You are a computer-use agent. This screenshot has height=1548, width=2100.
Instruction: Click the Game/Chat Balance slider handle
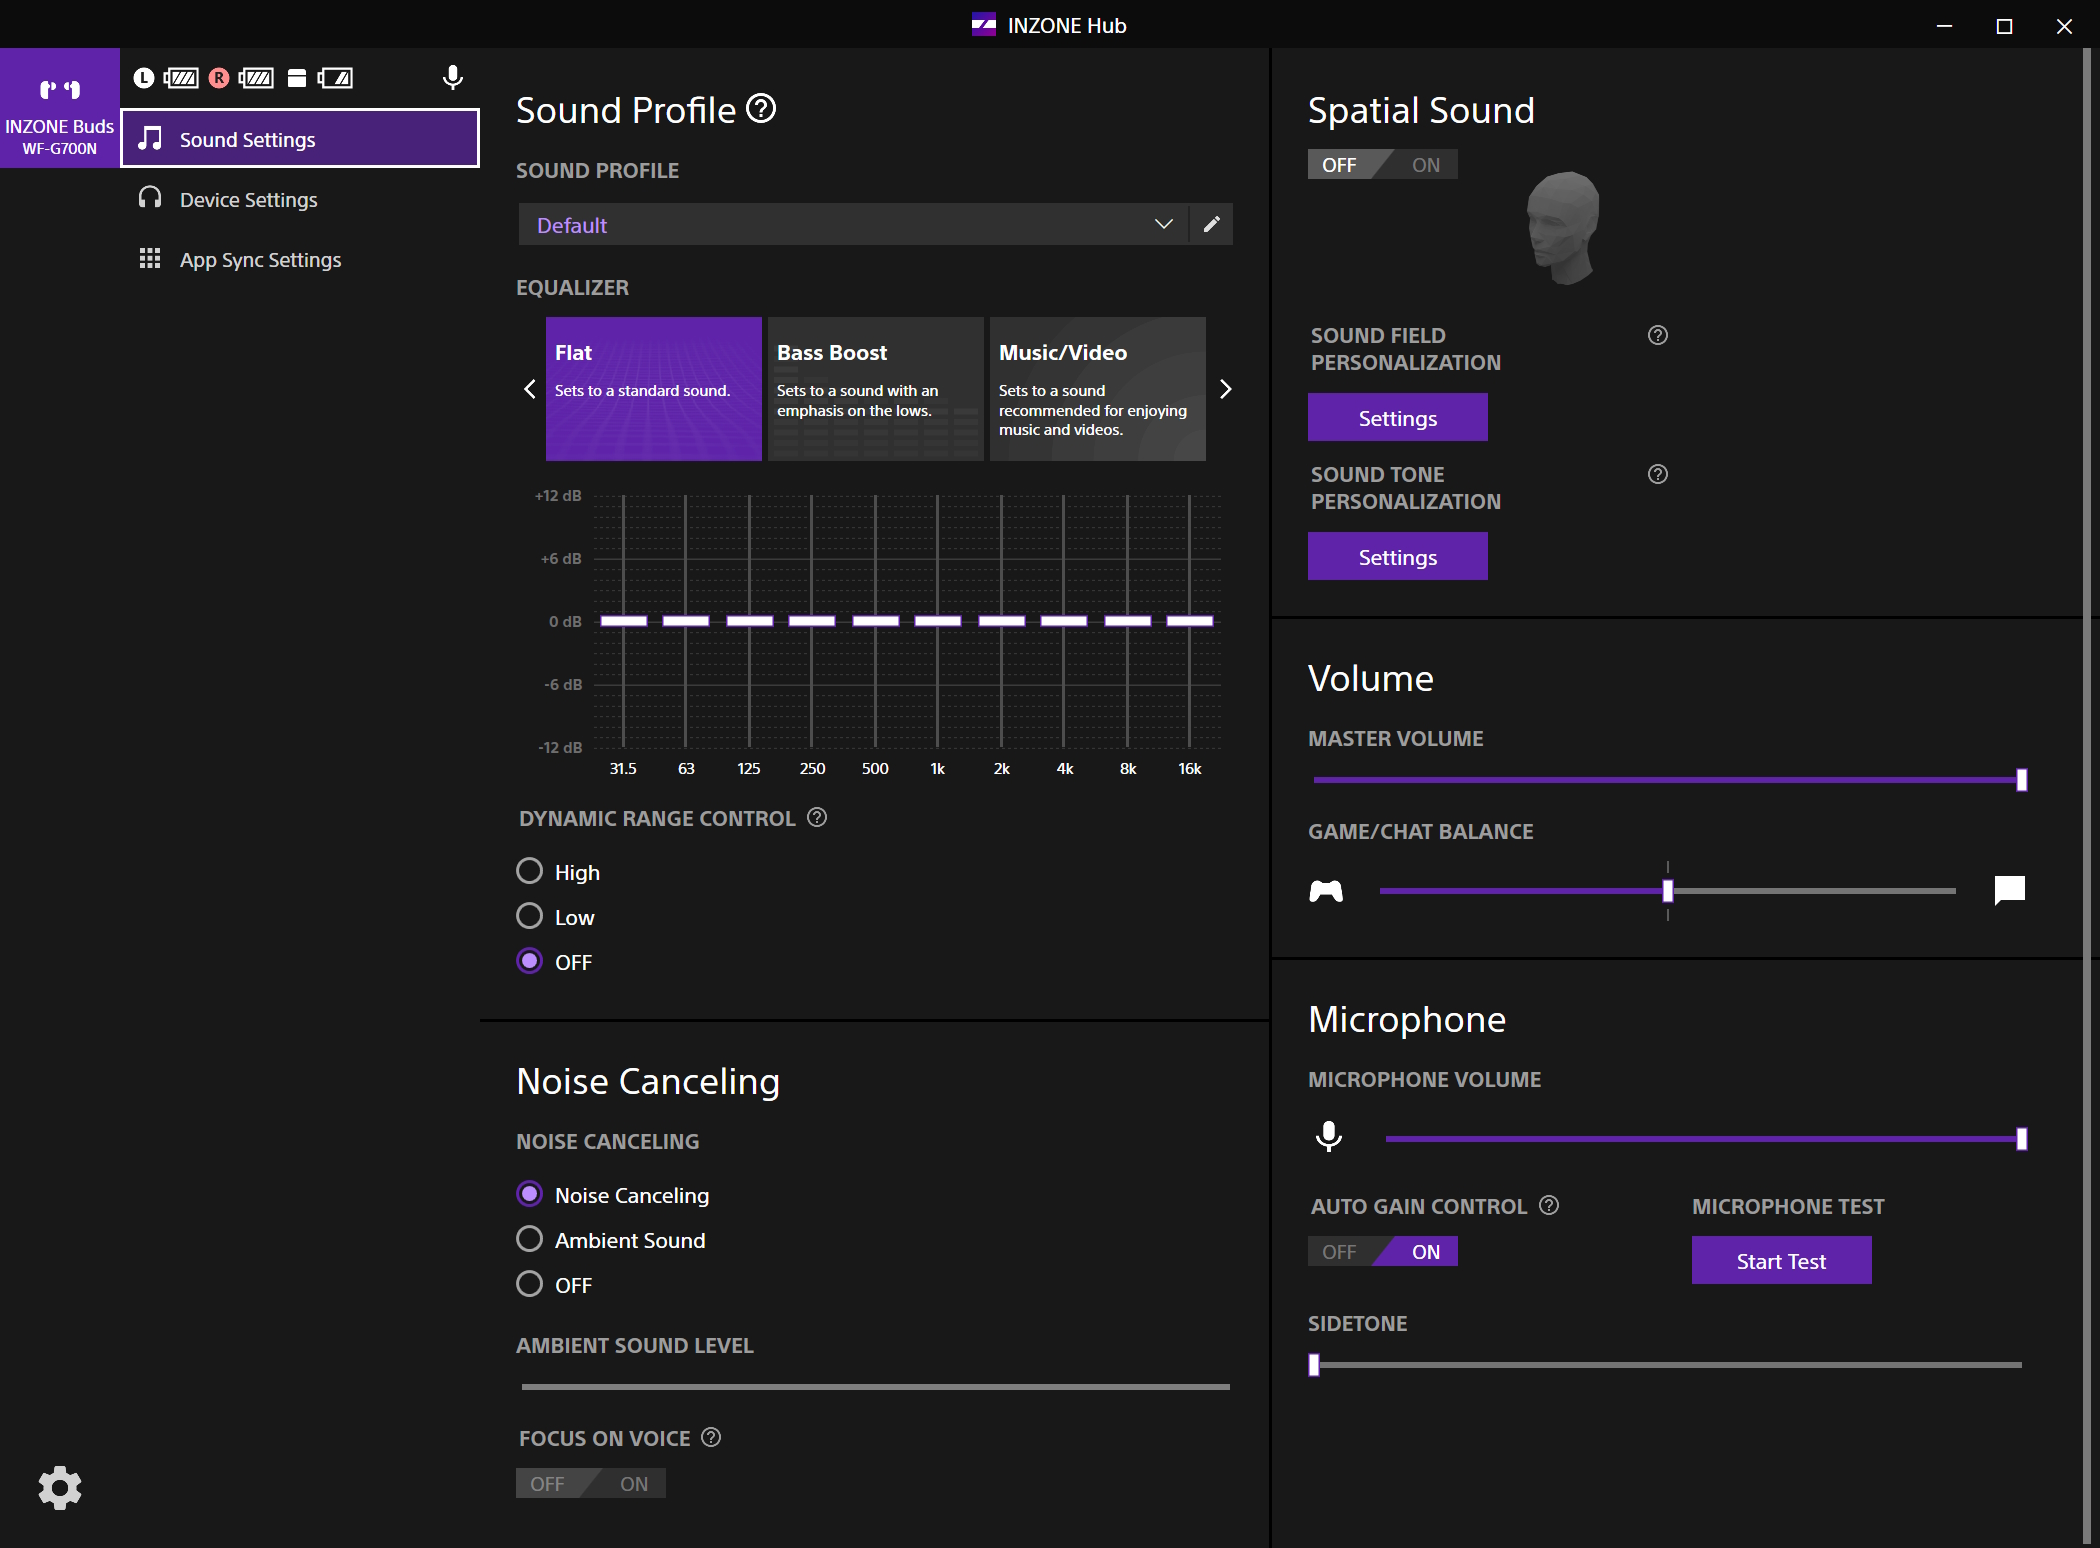point(1667,890)
